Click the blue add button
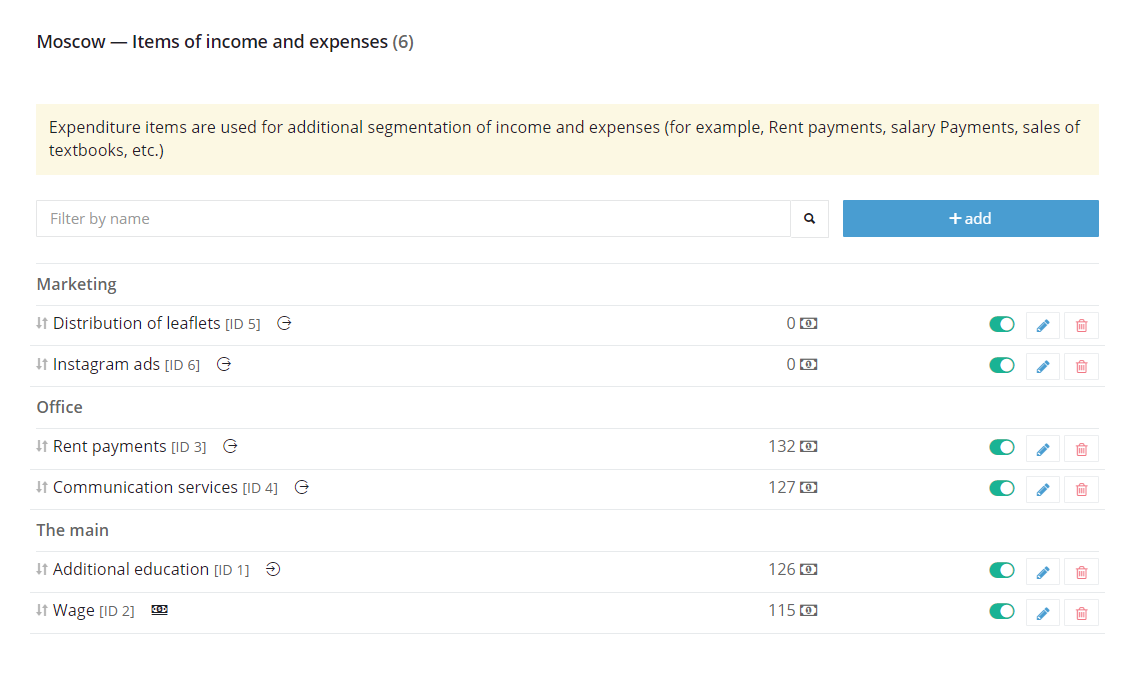The image size is (1140, 691). point(971,218)
